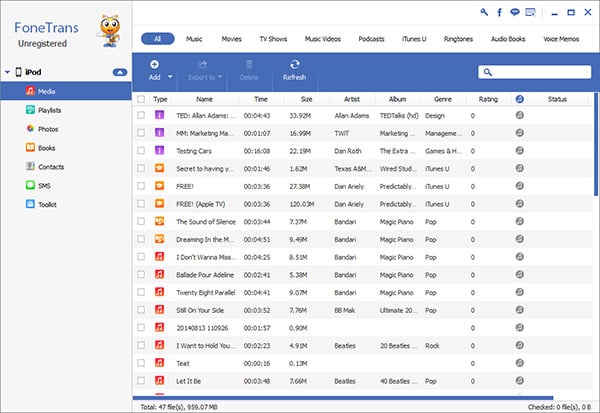Check The Sound of Silence row checkbox
The height and width of the screenshot is (413, 600).
pyautogui.click(x=141, y=221)
